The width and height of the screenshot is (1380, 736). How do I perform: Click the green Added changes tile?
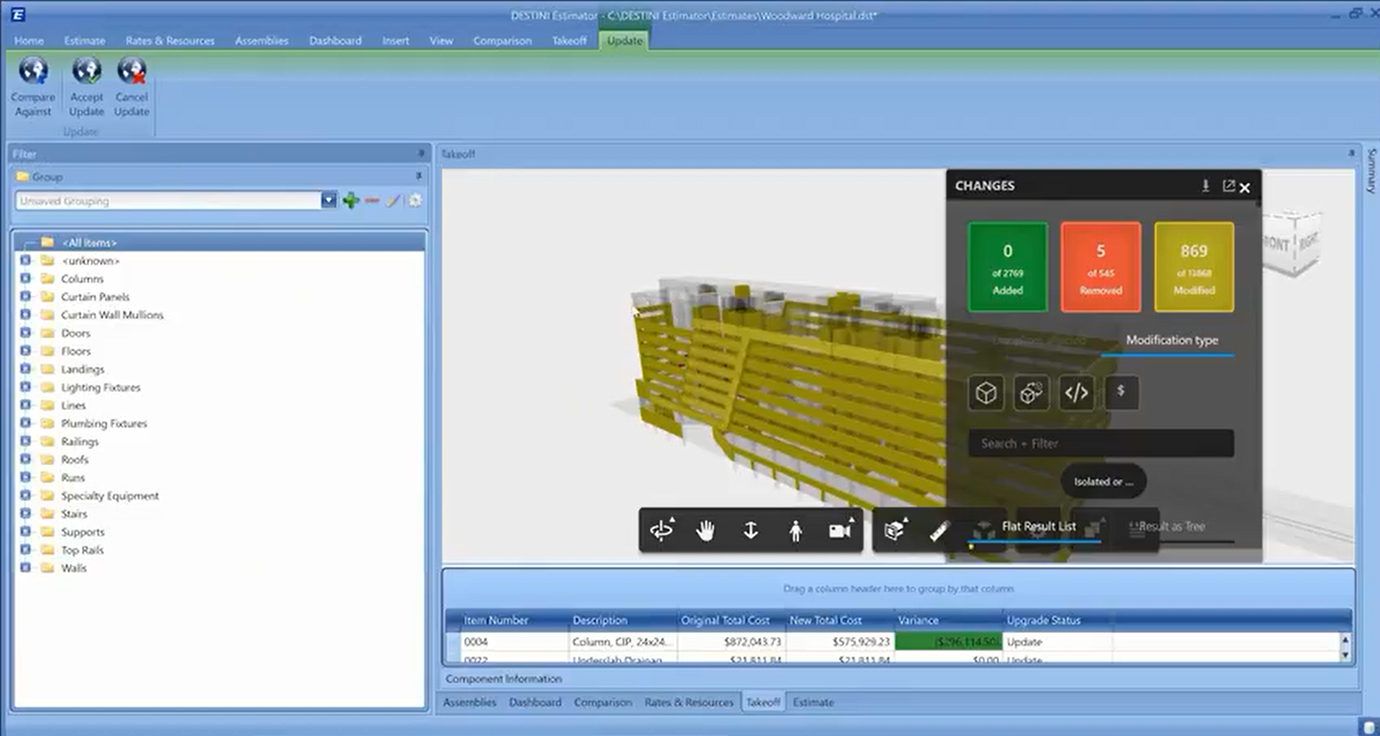pyautogui.click(x=1008, y=267)
